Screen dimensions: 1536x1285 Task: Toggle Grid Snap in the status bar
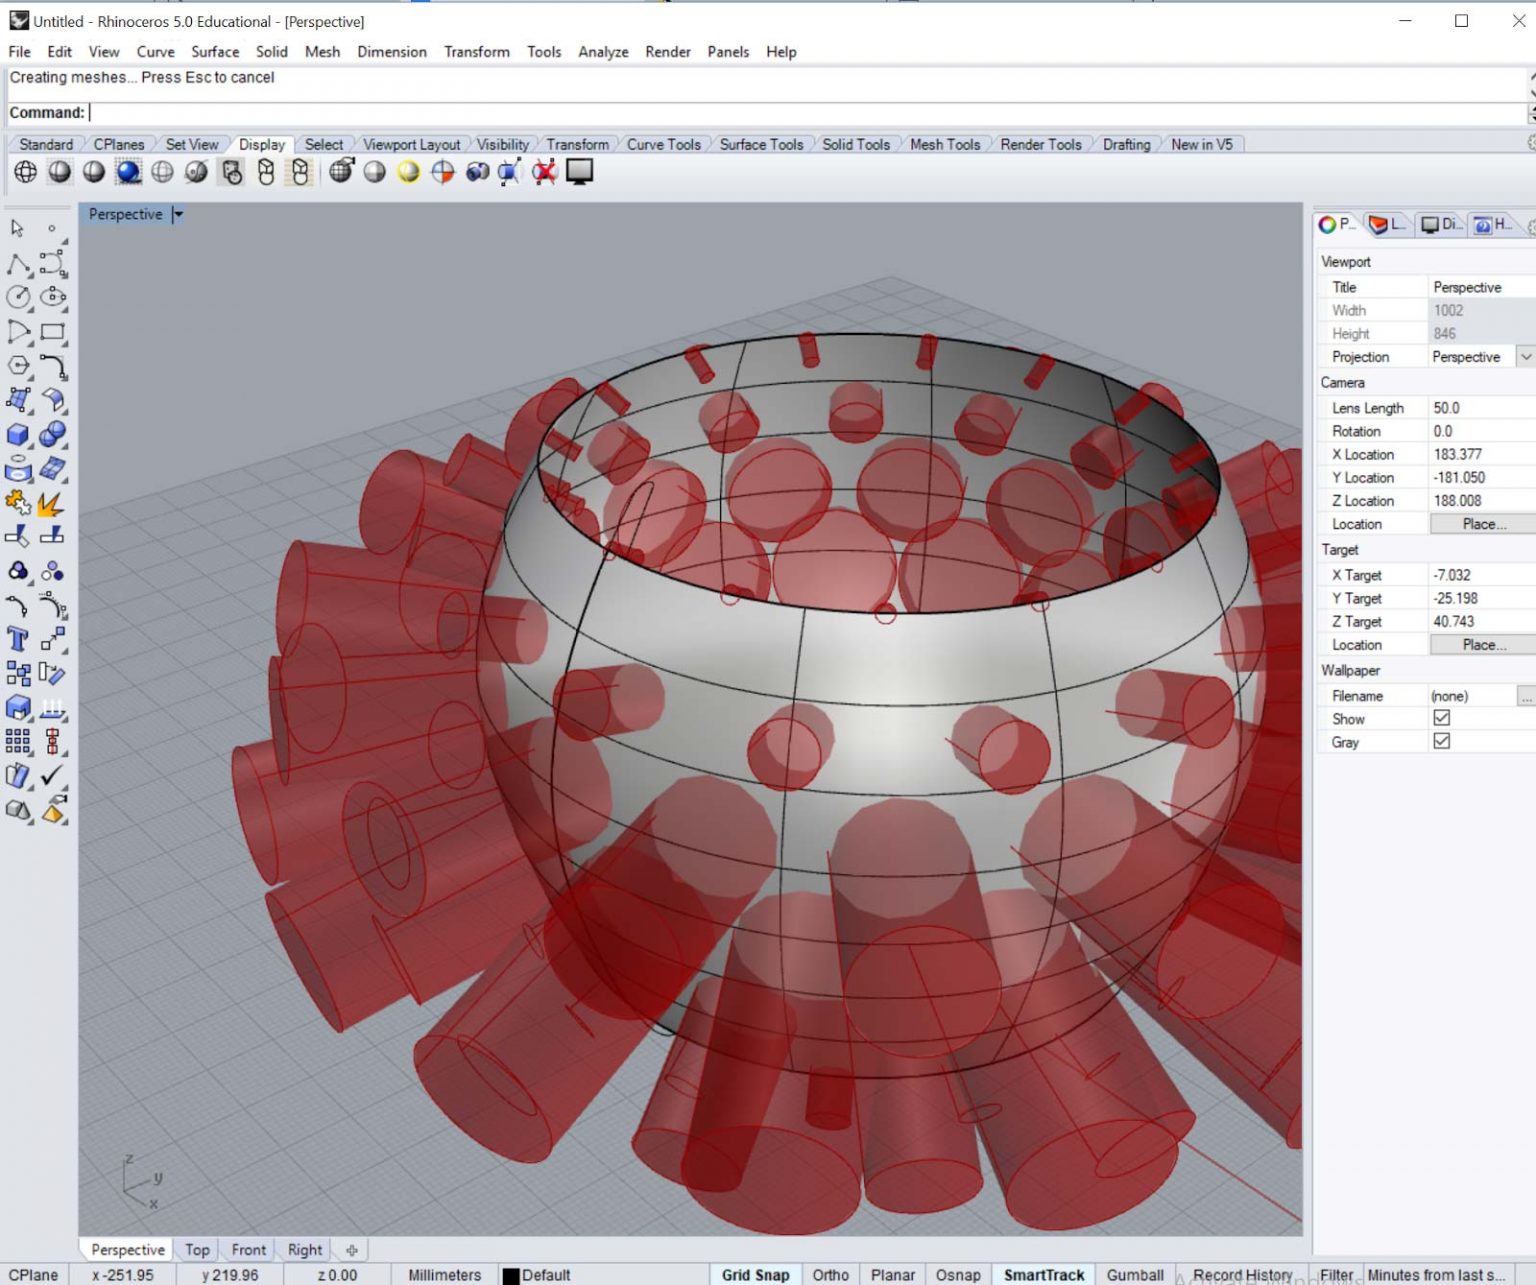[x=755, y=1274]
